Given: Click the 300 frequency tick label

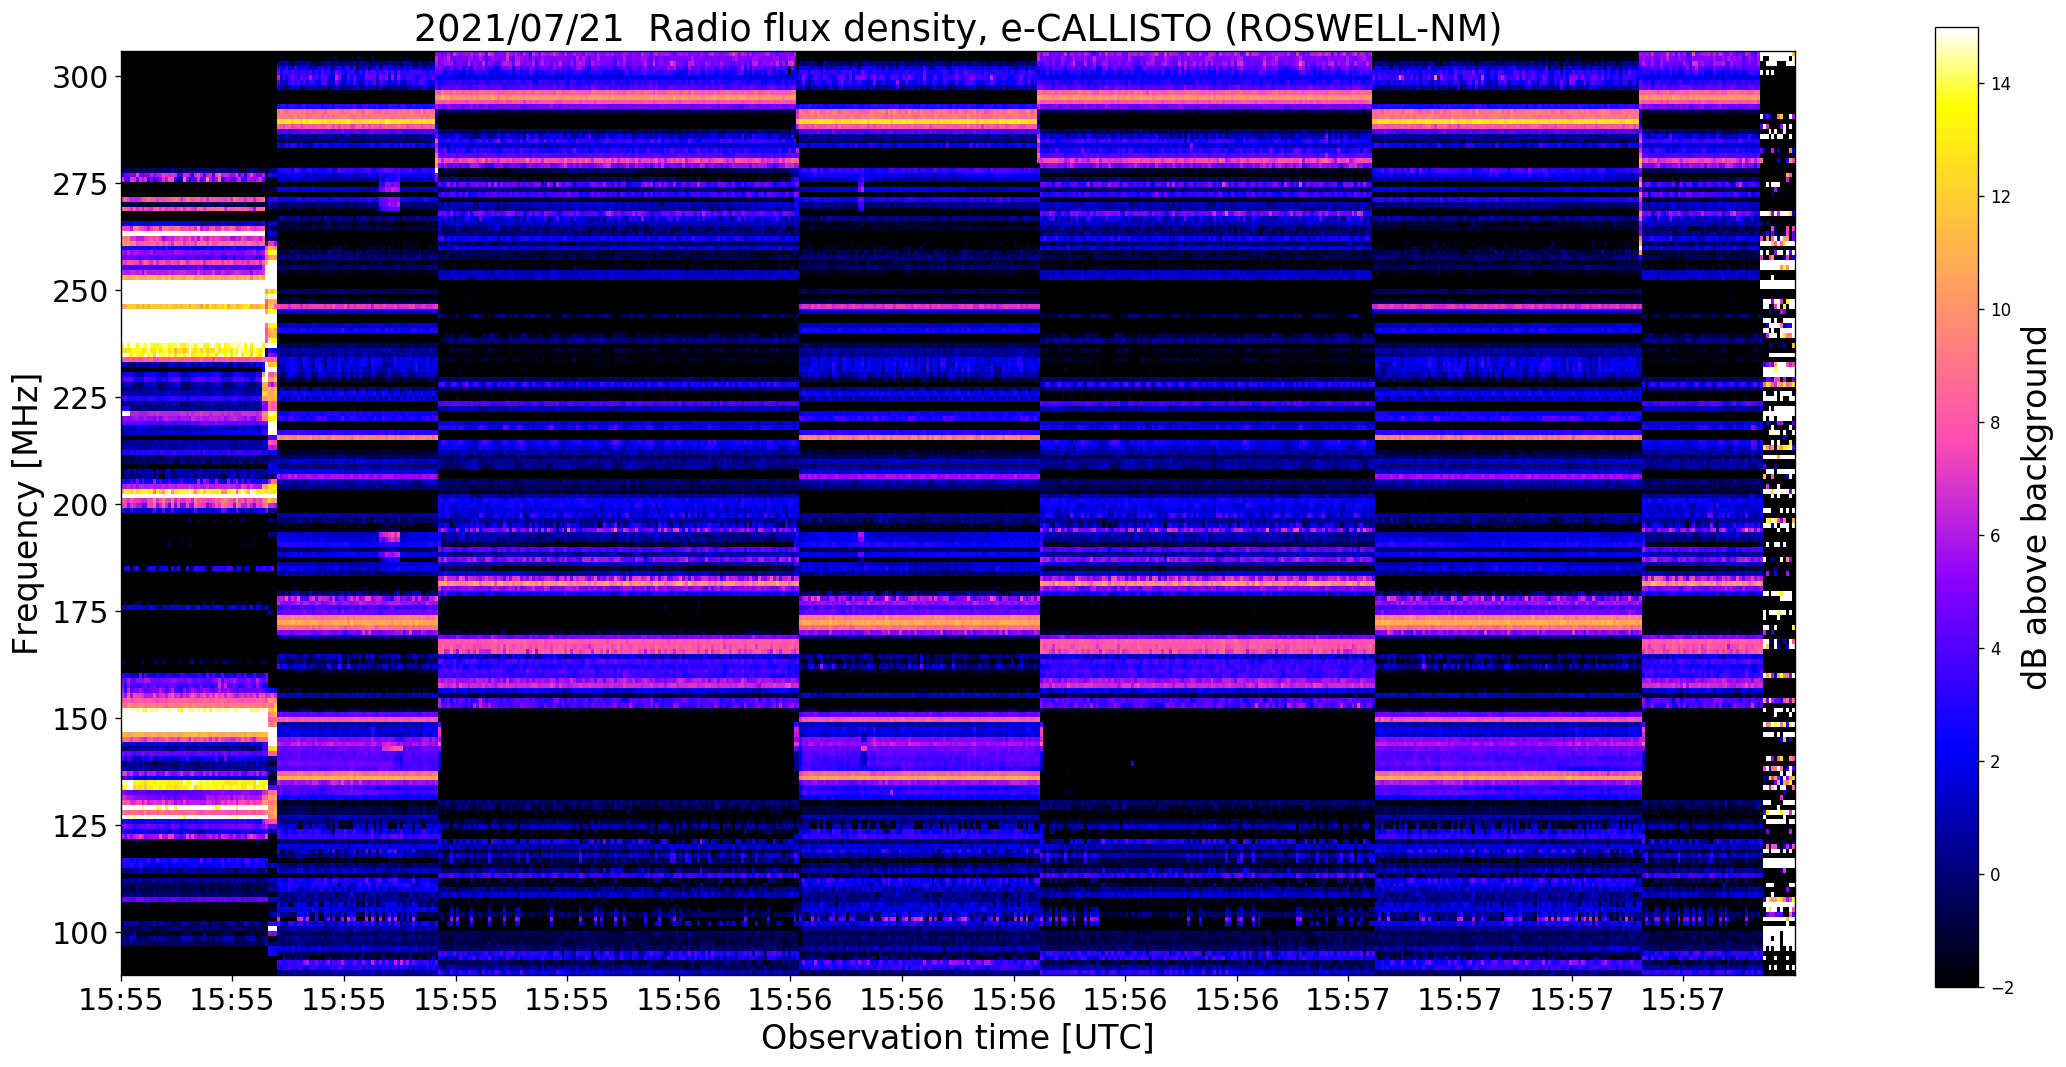Looking at the screenshot, I should [82, 77].
